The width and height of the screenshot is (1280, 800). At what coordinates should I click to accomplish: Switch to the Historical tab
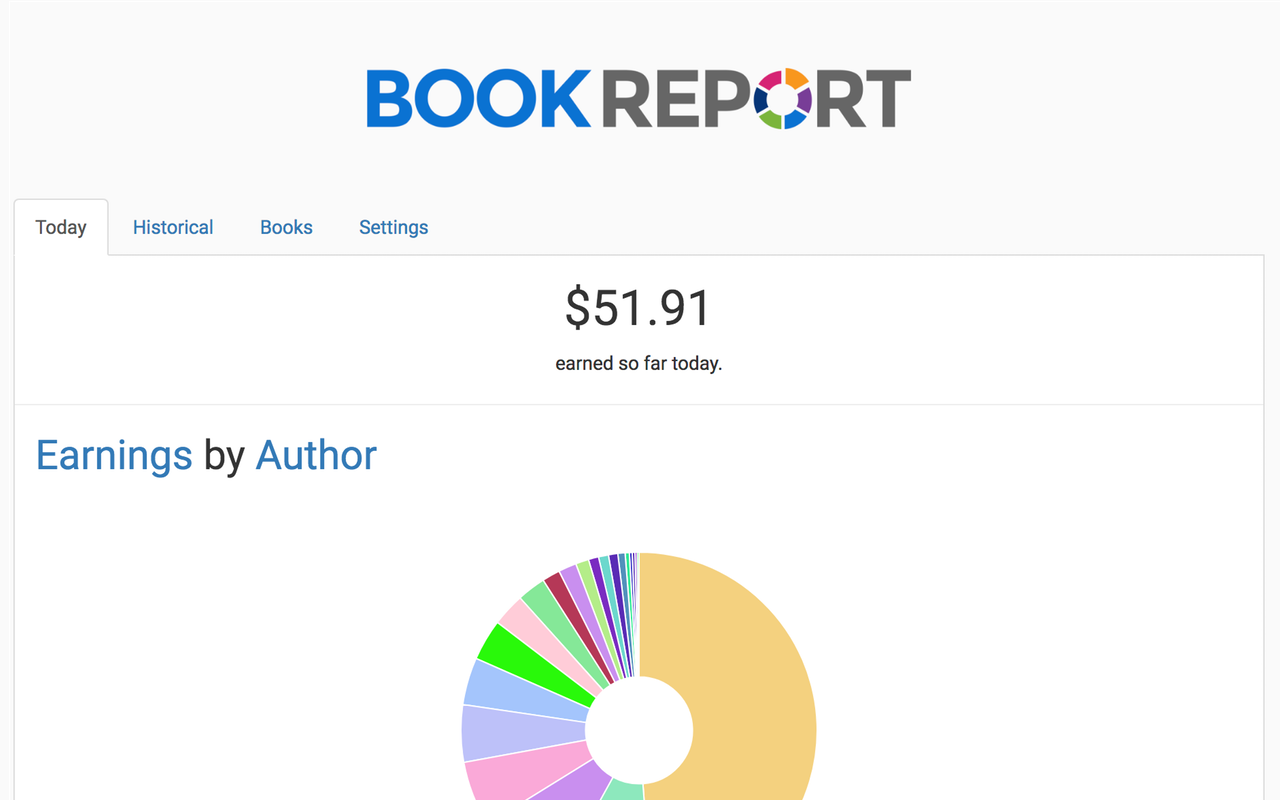[x=172, y=227]
